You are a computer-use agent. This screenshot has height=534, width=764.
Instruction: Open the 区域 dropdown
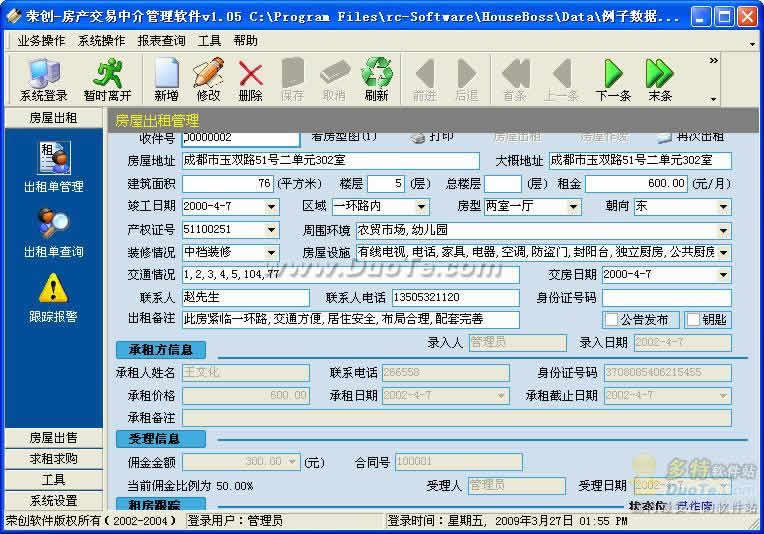tap(421, 207)
